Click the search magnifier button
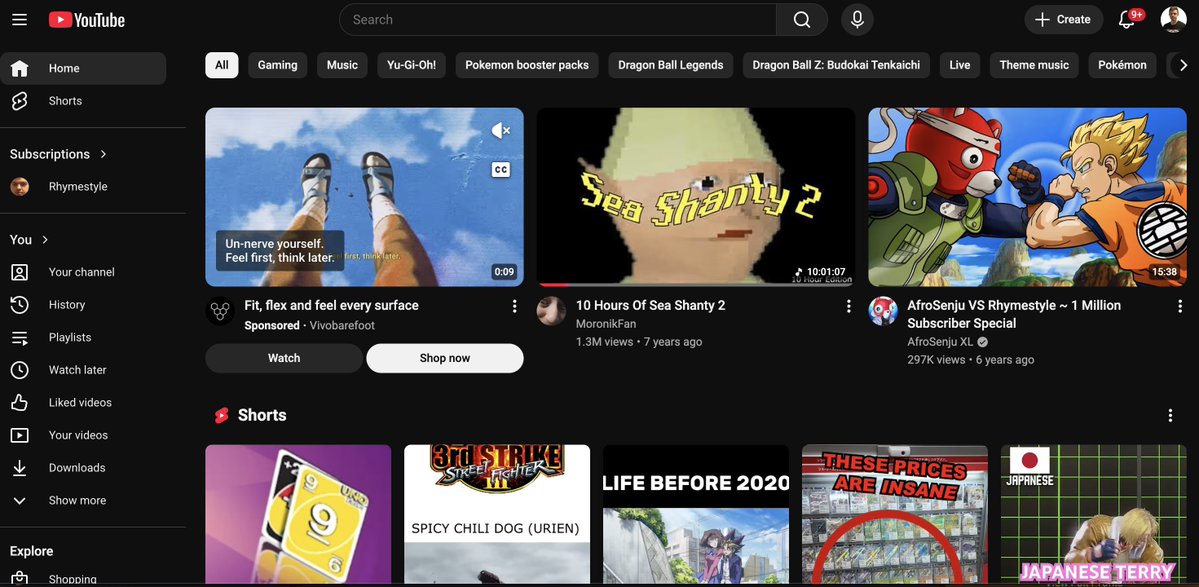The height and width of the screenshot is (587, 1199). [801, 20]
